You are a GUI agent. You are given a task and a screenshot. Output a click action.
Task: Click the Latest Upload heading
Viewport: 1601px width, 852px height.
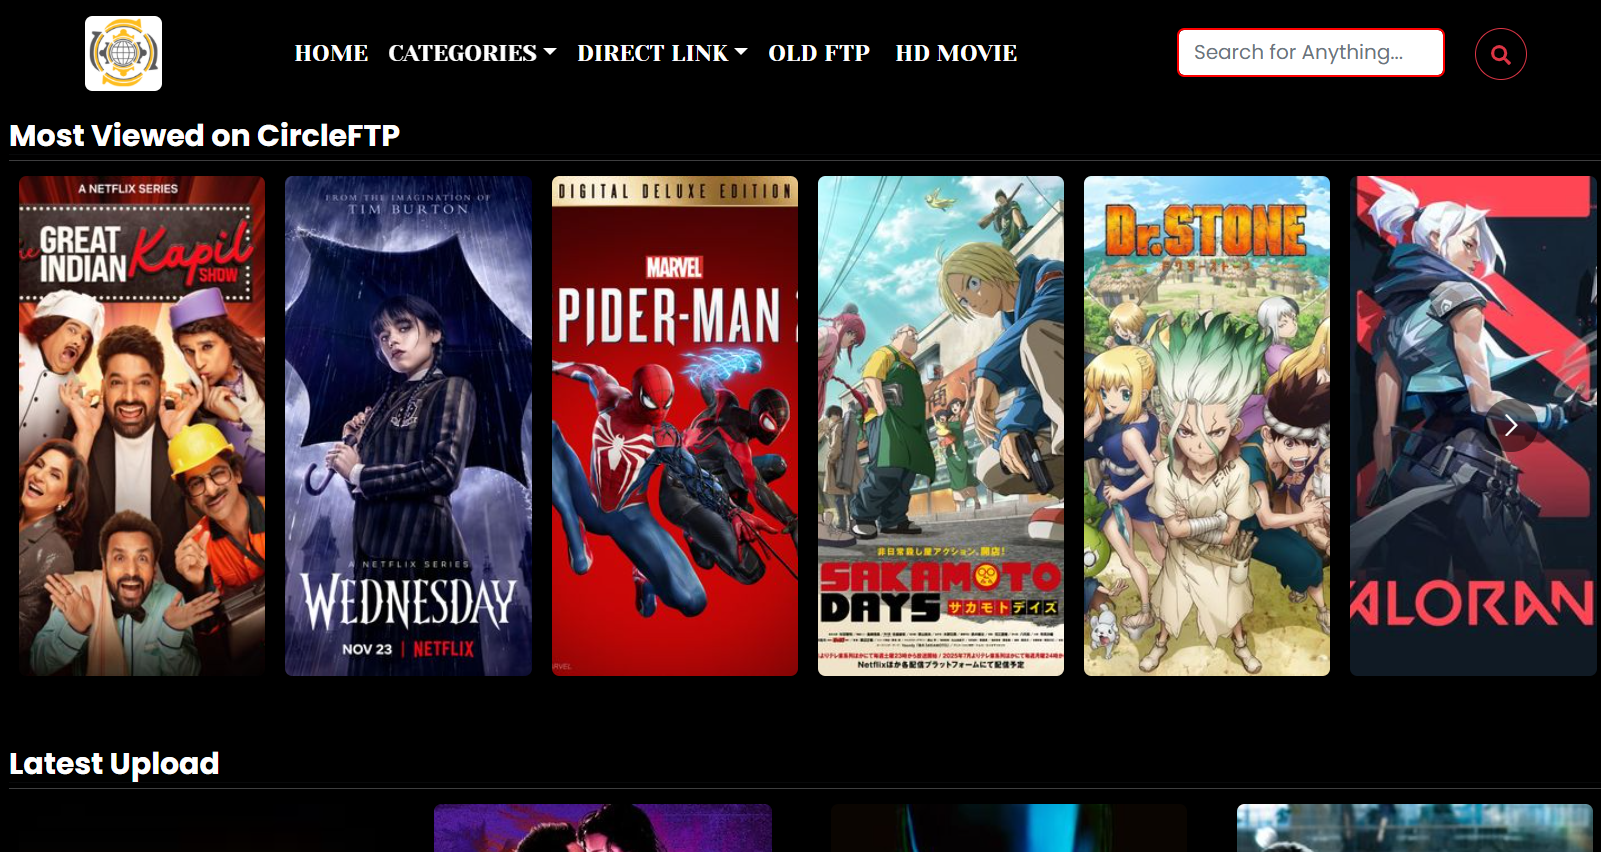click(x=114, y=764)
